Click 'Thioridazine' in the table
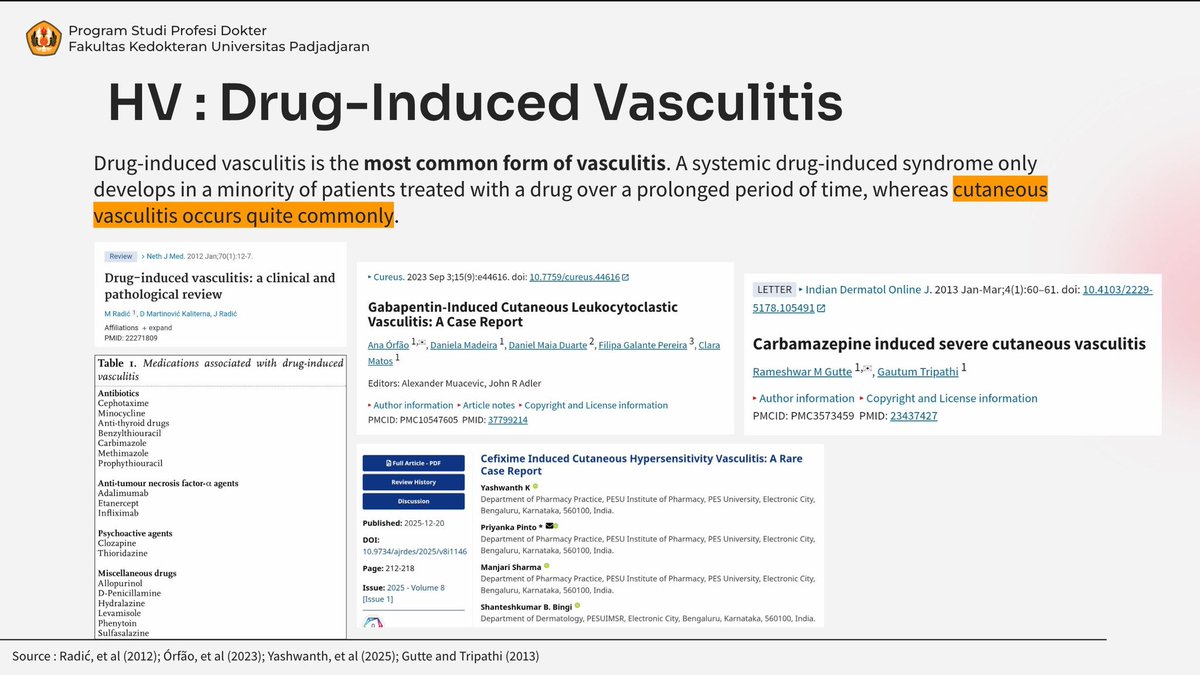 tap(122, 554)
